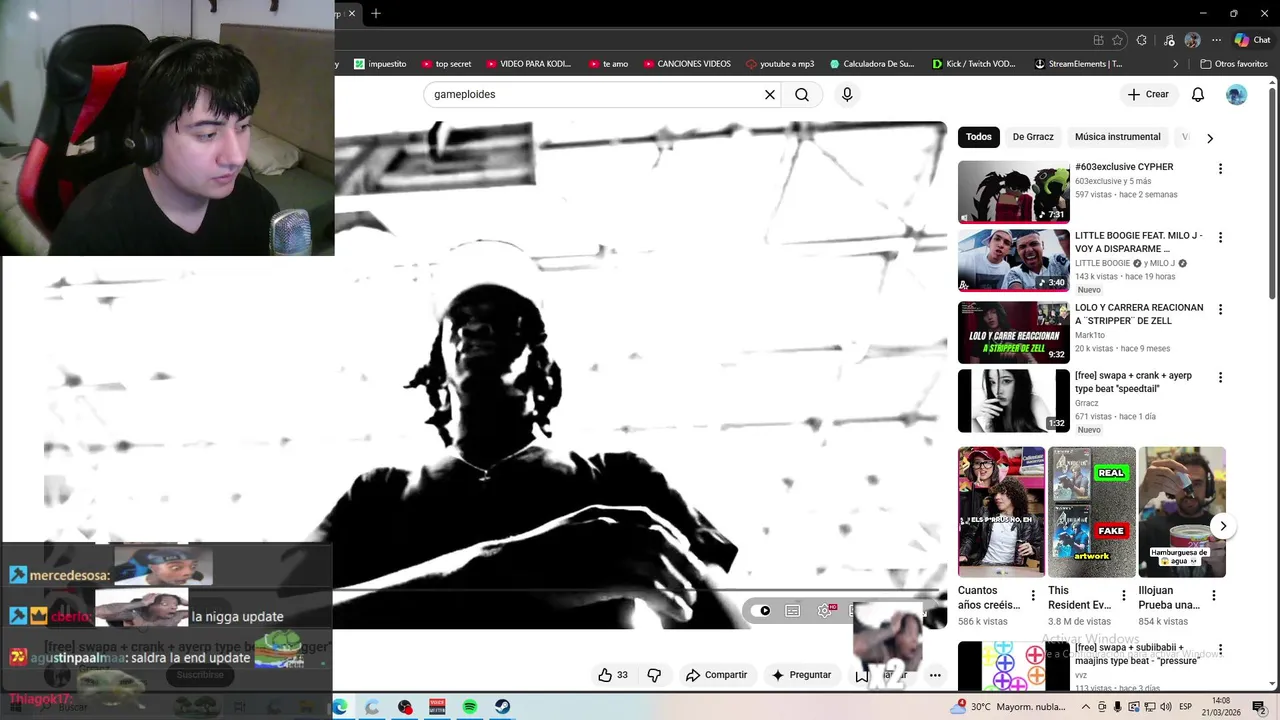Open options for Cuantos años short
Viewport: 1280px width, 720px height.
pos(1033,596)
